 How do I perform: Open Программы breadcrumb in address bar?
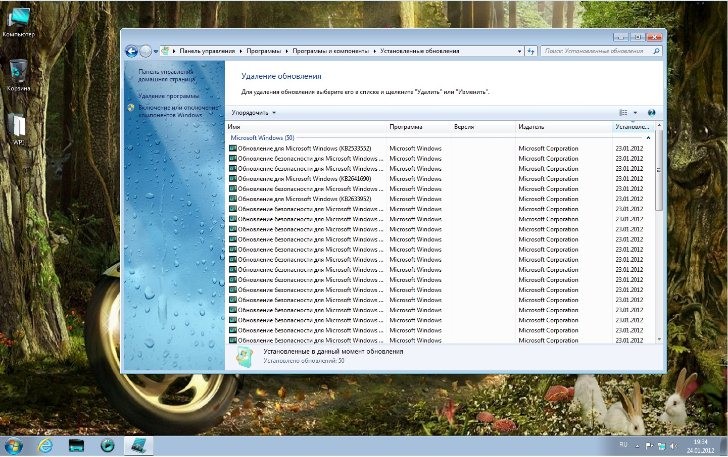click(x=264, y=51)
